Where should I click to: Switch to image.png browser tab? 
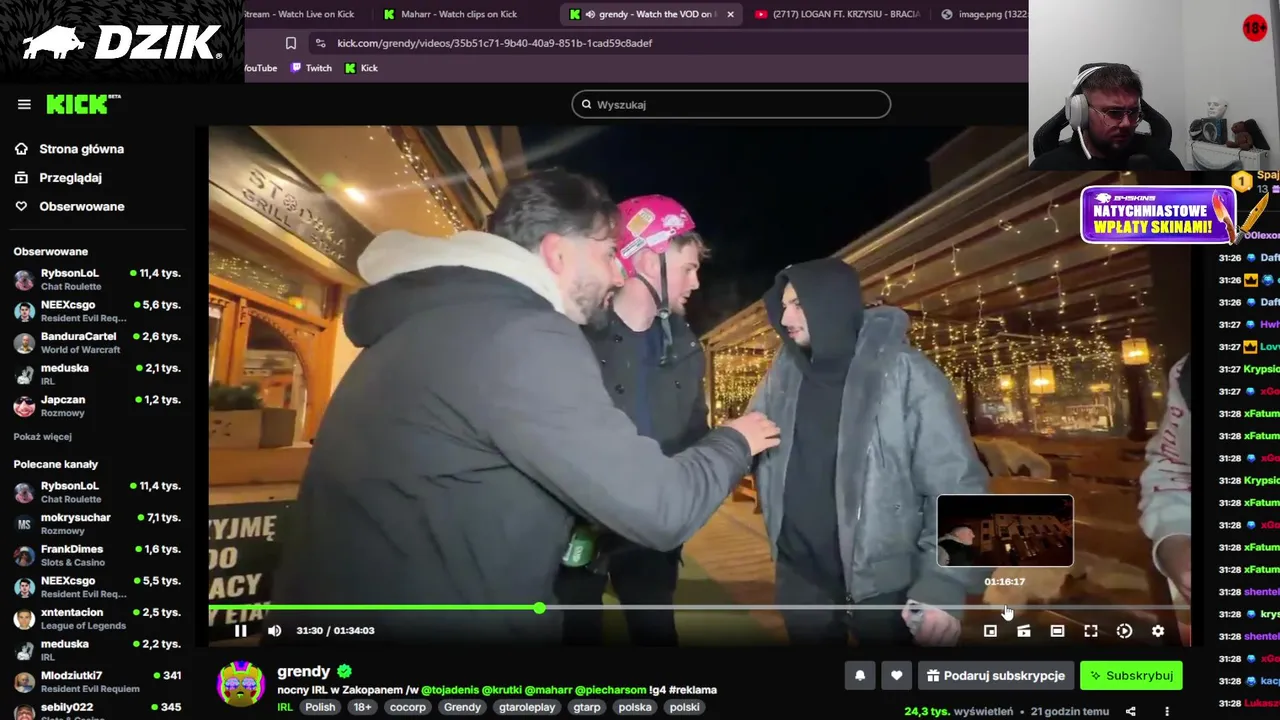coord(985,14)
